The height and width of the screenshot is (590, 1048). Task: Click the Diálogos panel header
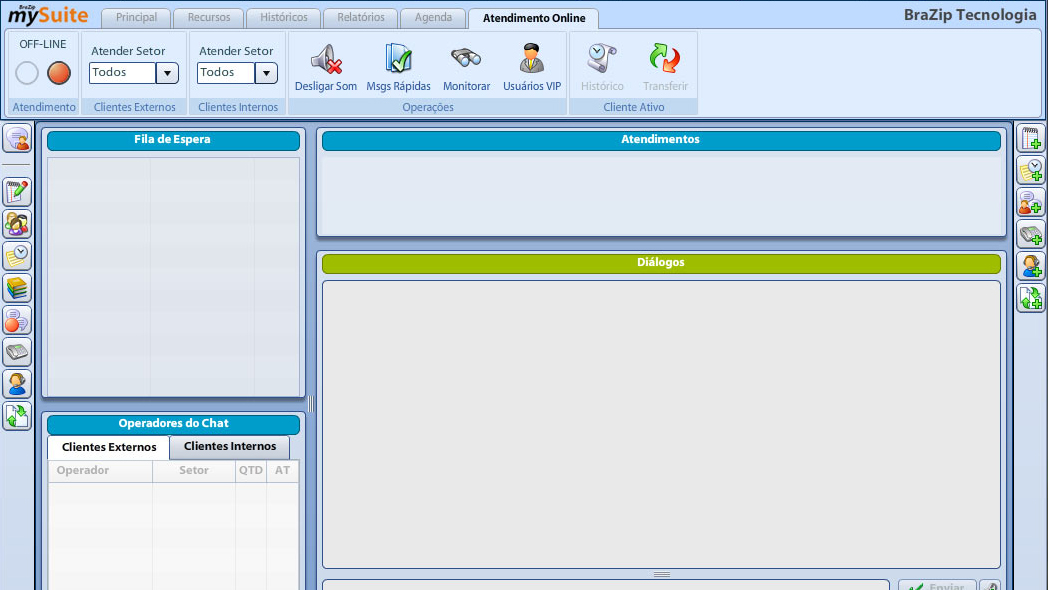coord(661,263)
